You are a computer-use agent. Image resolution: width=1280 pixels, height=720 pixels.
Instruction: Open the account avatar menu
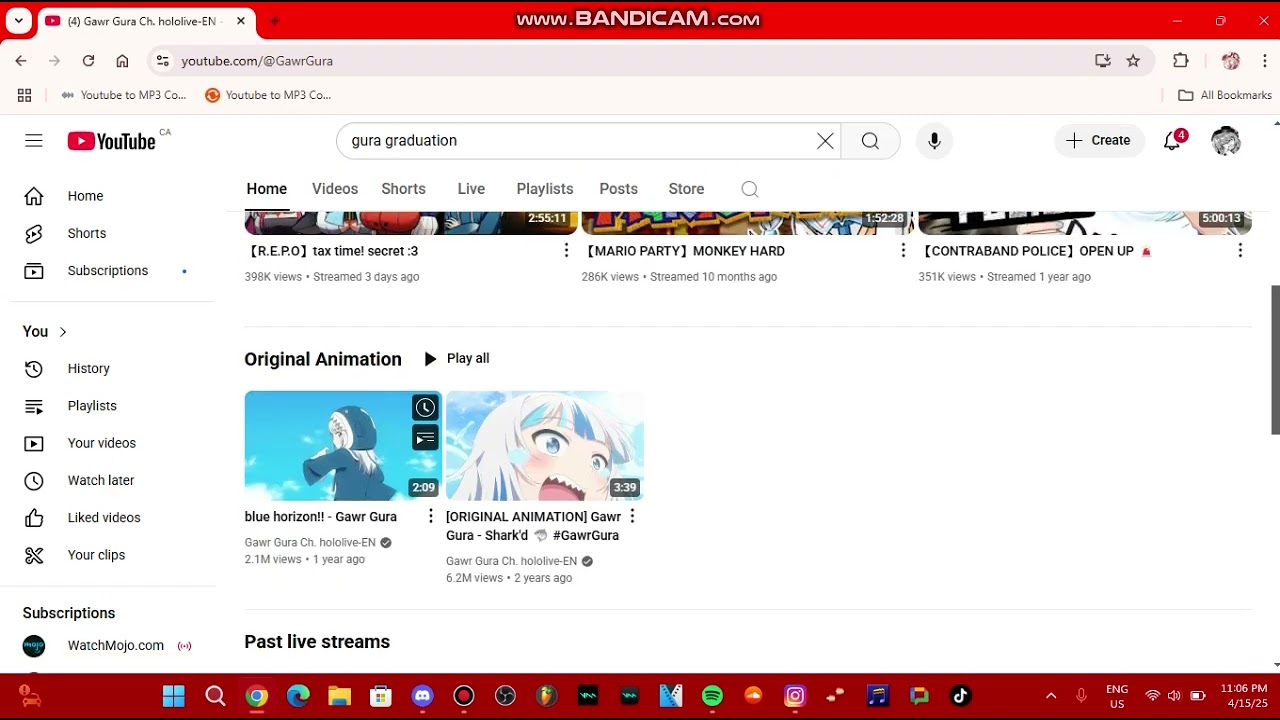[x=1226, y=141]
